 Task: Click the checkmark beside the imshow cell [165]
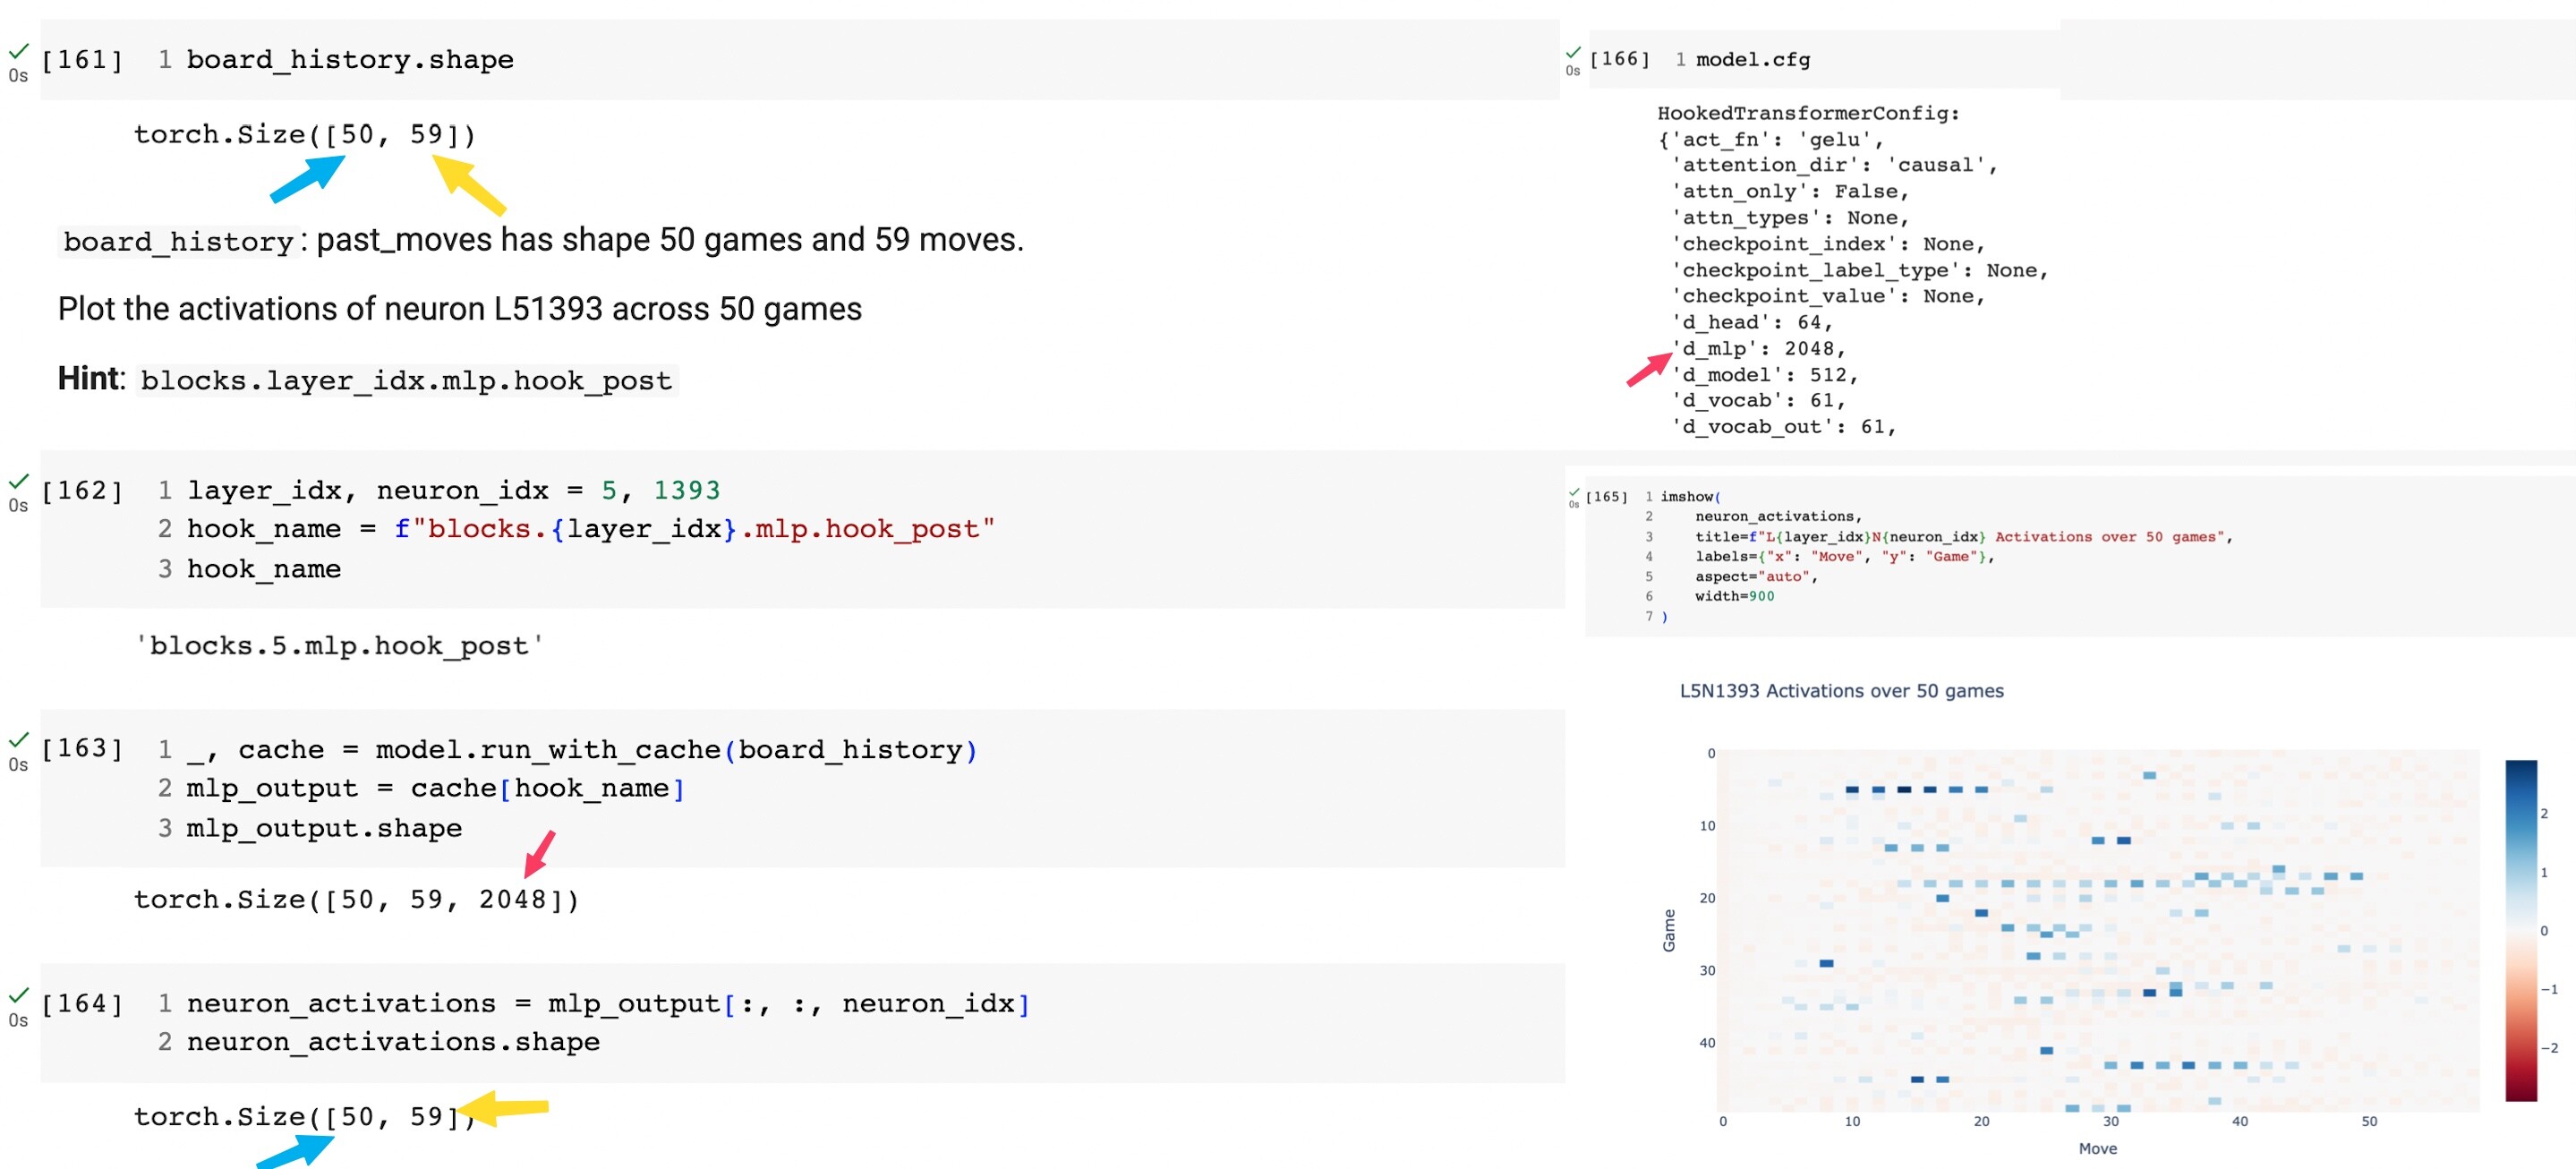(1574, 492)
